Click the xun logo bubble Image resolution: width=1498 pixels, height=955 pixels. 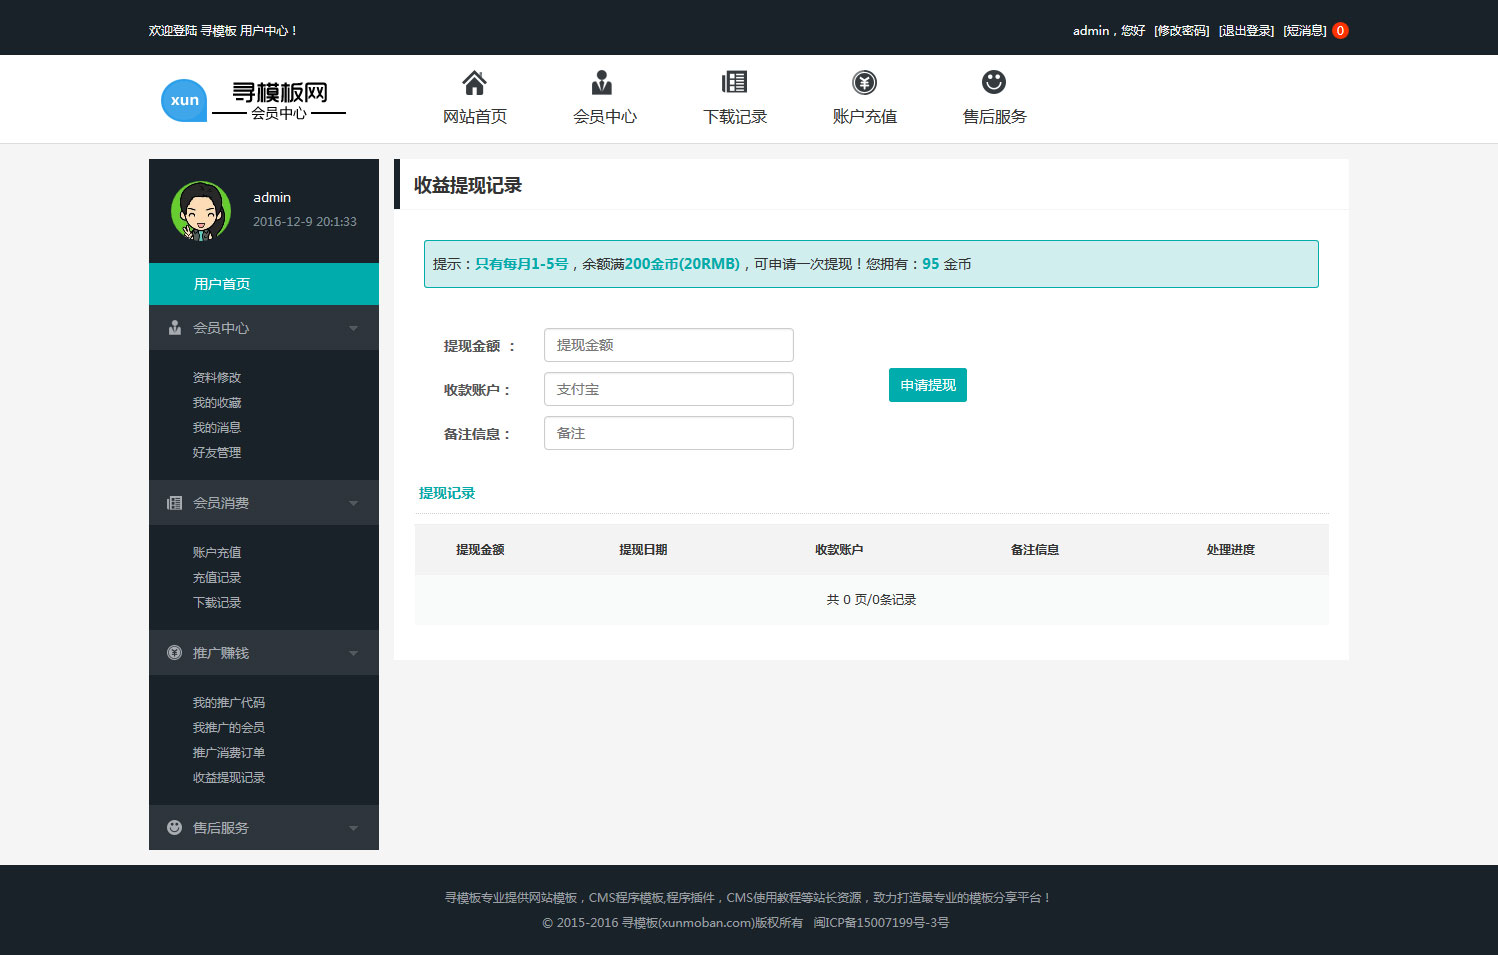[x=184, y=100]
